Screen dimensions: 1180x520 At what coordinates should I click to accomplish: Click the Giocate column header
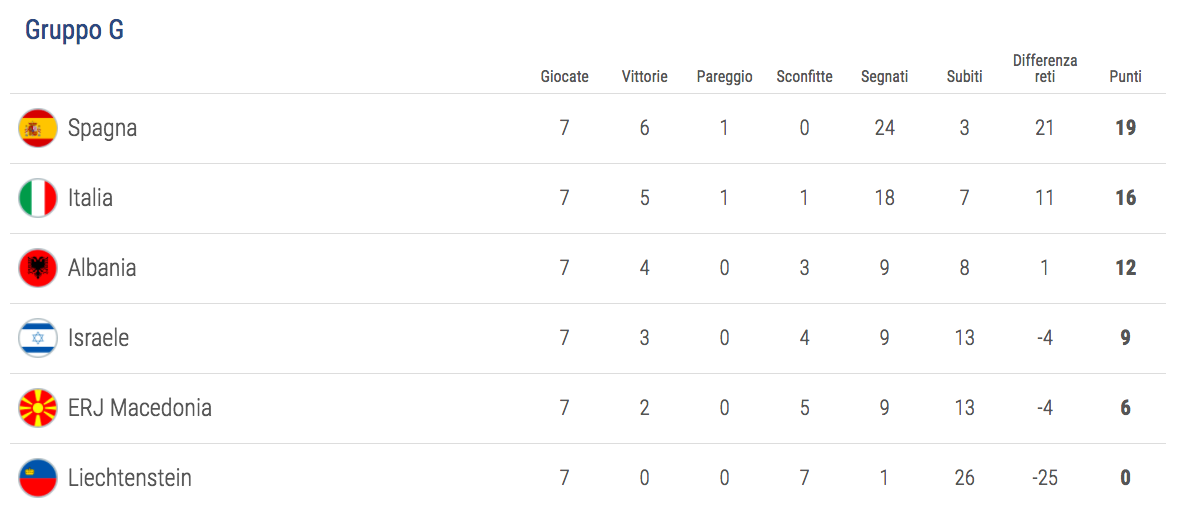point(565,77)
